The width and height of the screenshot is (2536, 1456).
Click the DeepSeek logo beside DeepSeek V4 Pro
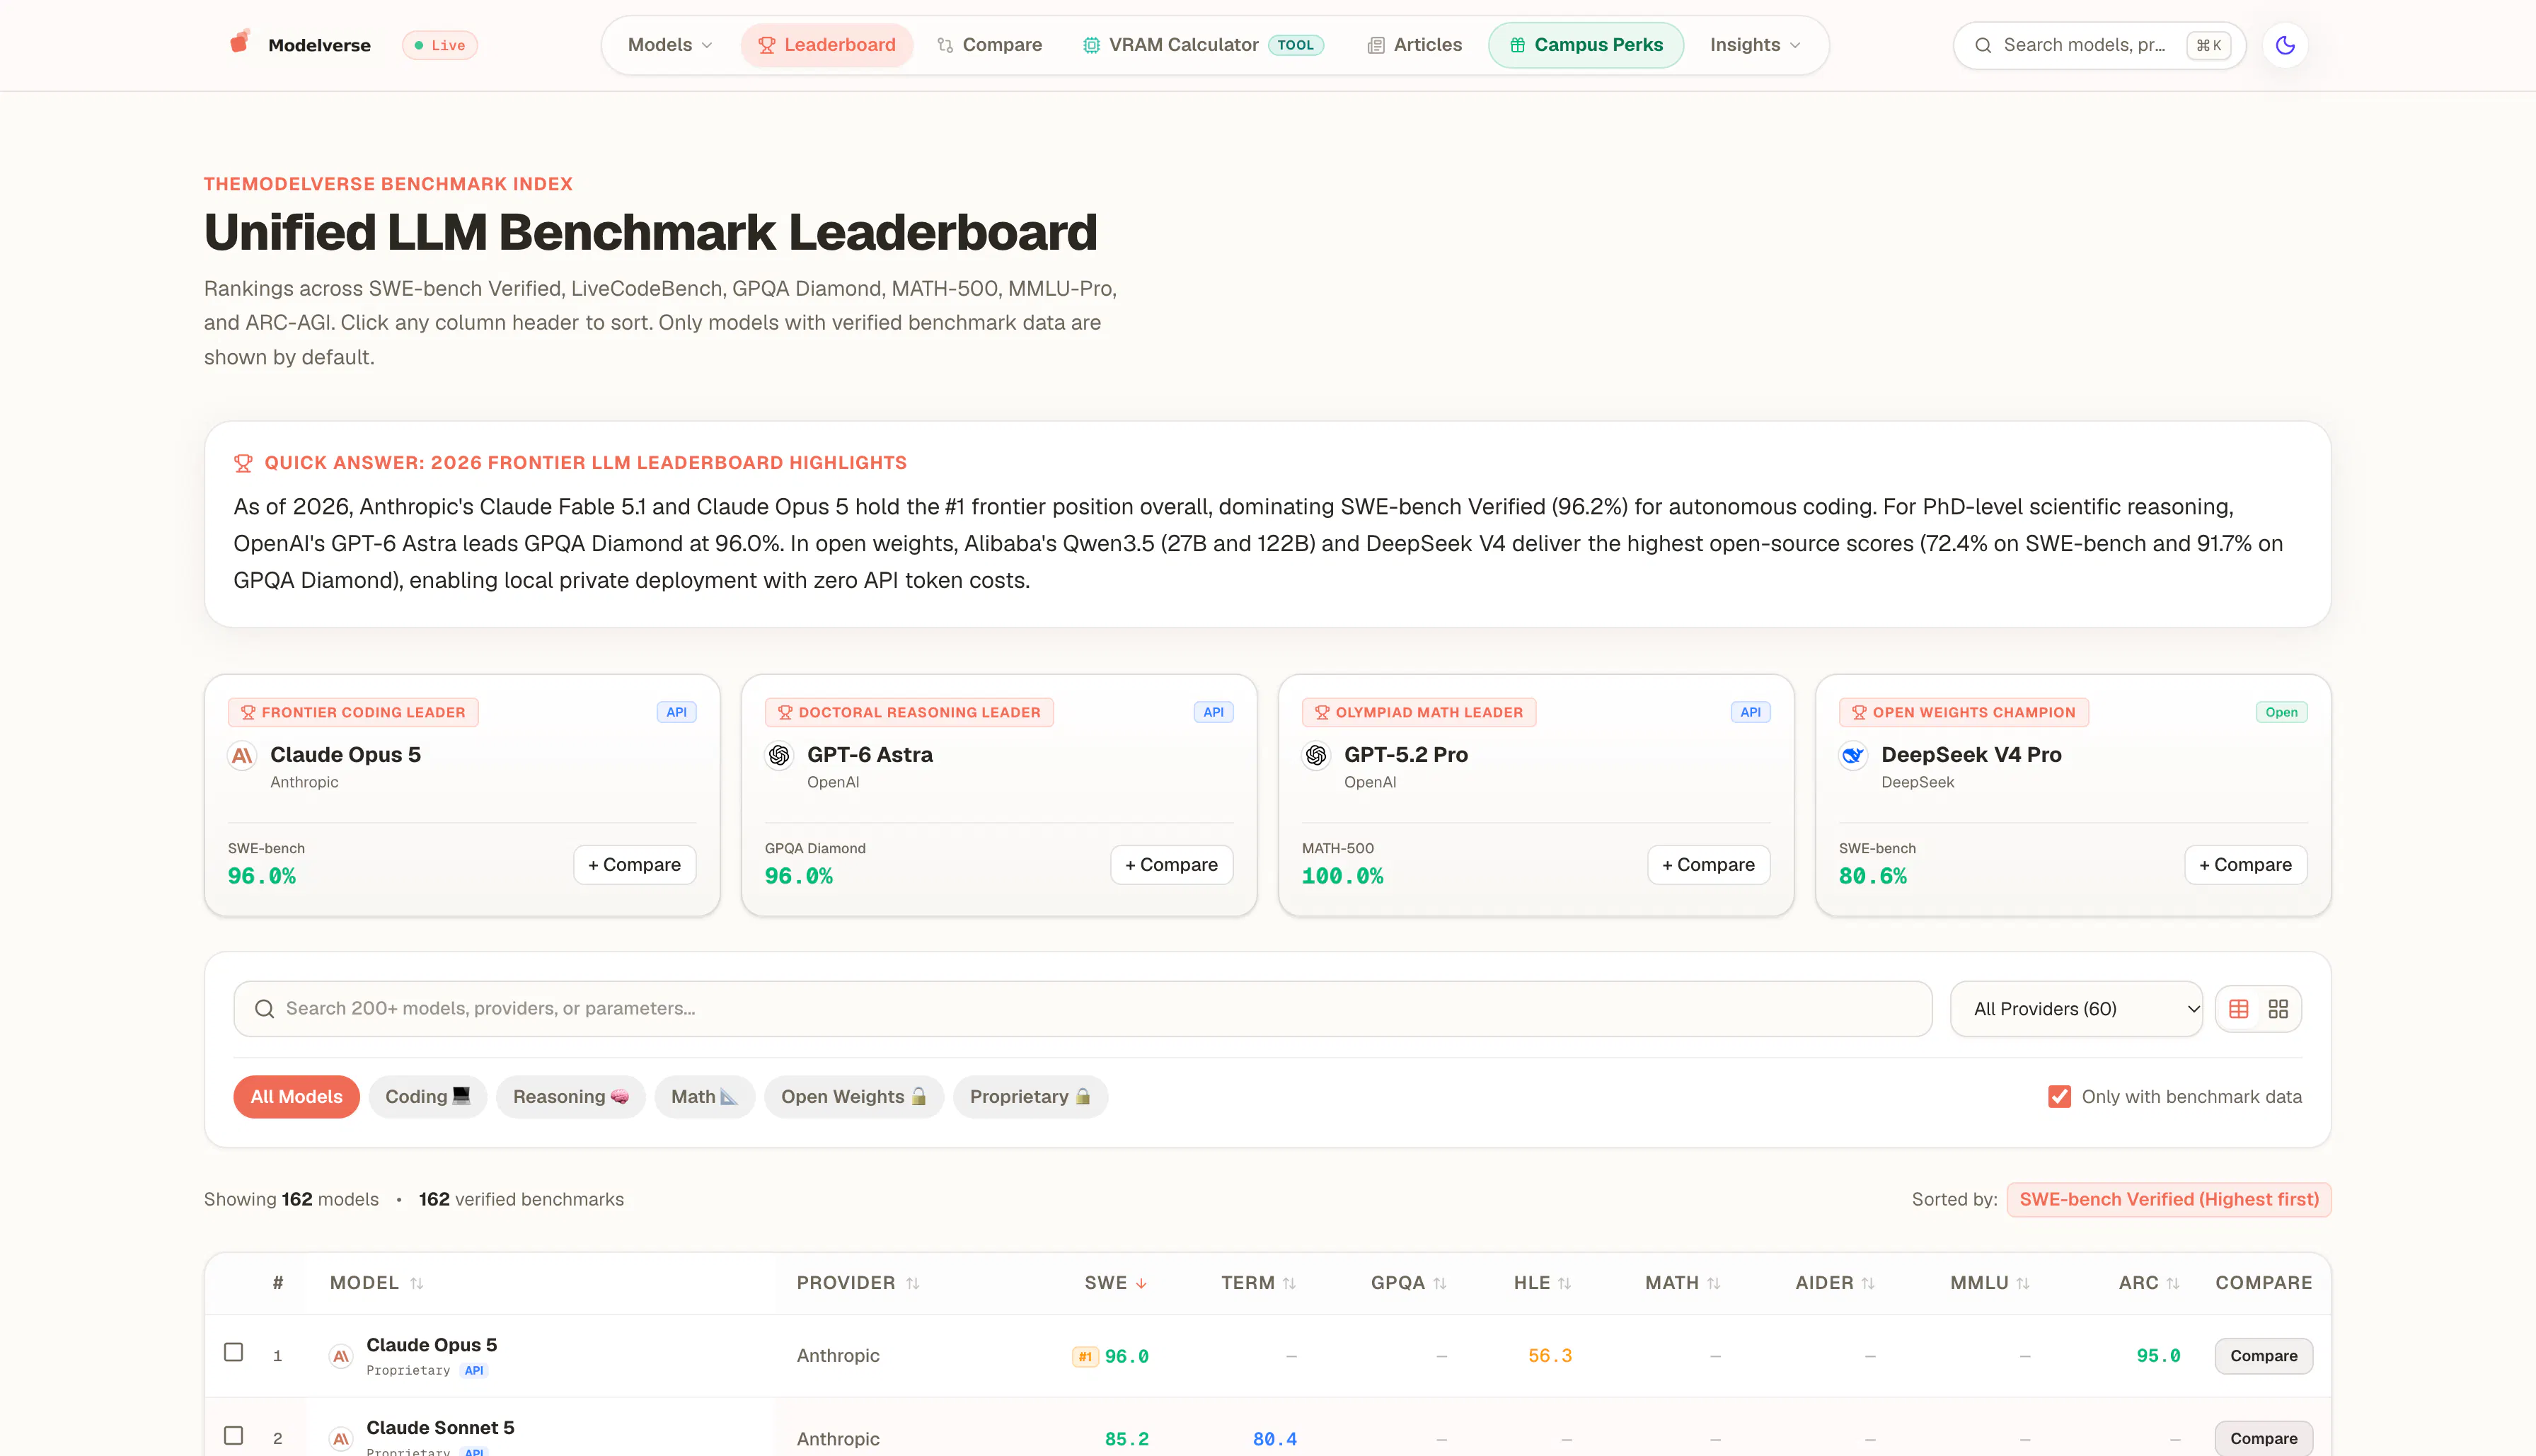tap(1853, 755)
